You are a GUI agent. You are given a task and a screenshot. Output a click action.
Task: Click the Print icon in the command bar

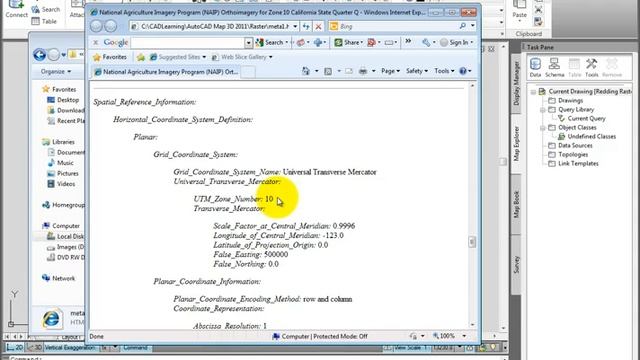pyautogui.click(x=363, y=71)
